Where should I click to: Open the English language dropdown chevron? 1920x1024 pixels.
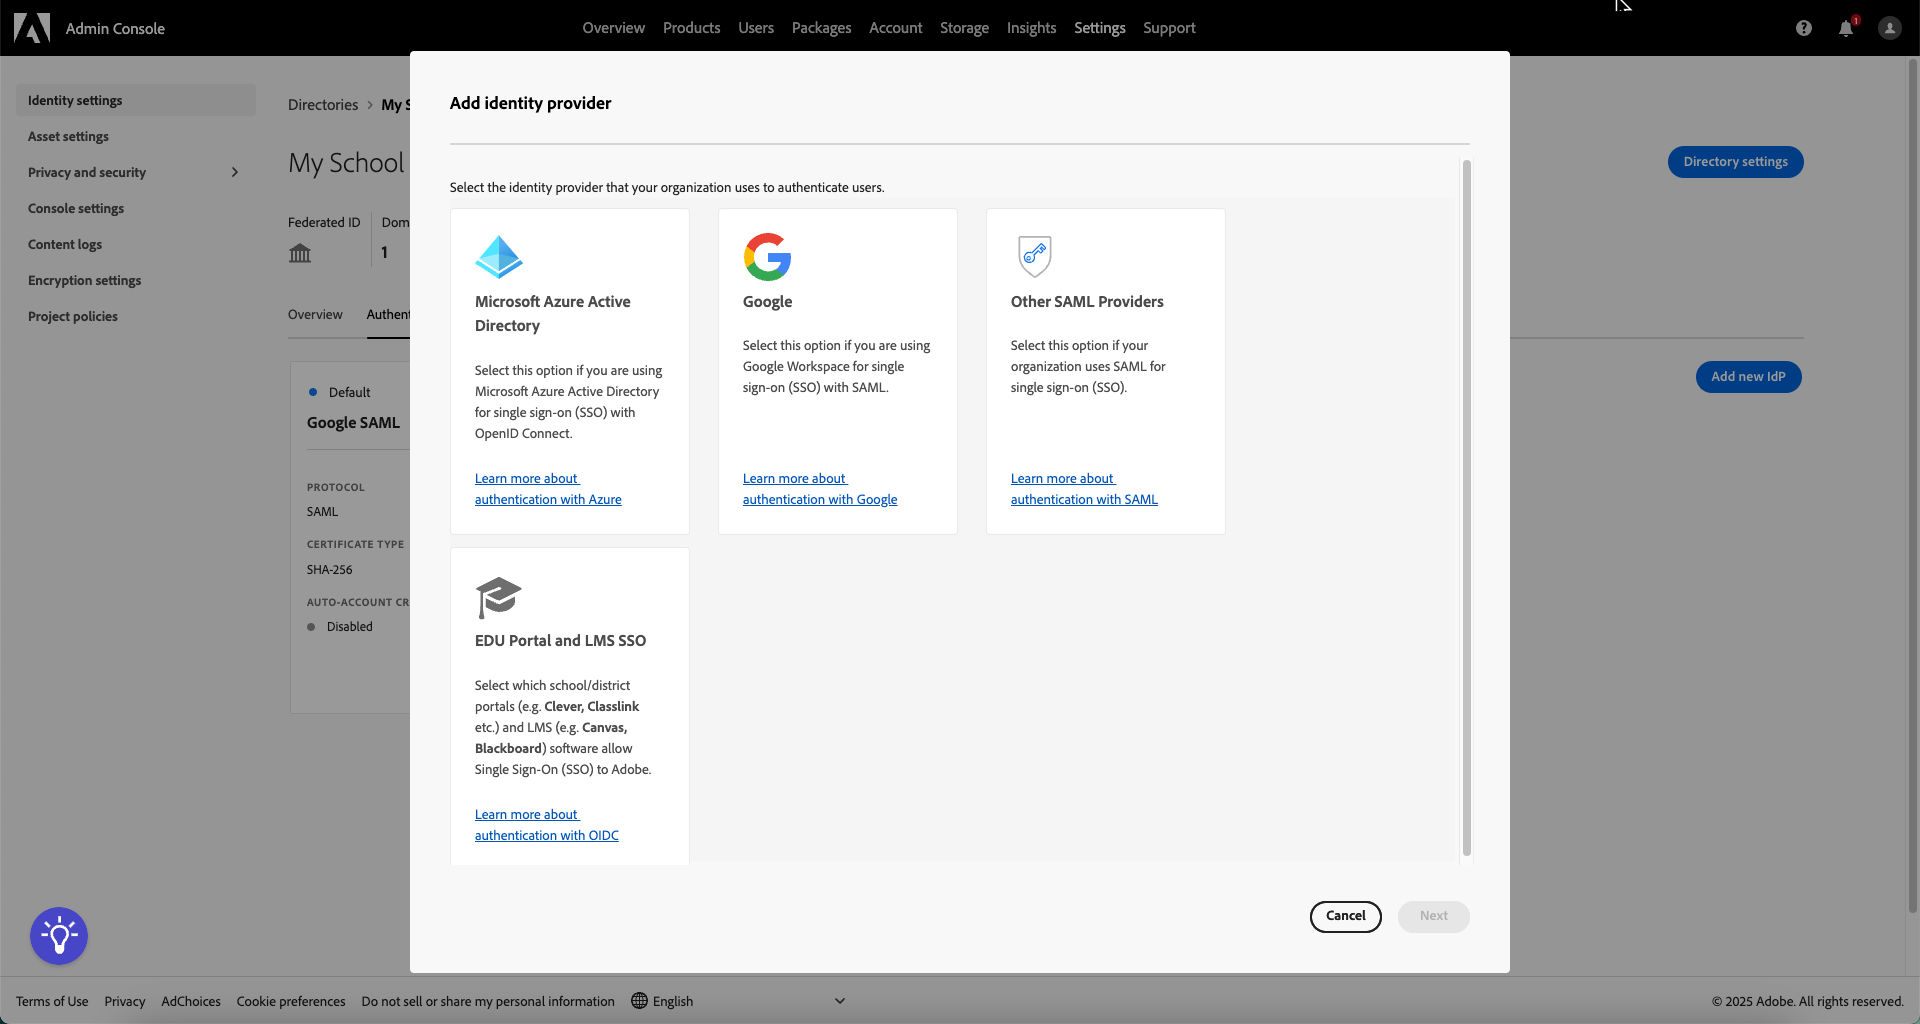tap(840, 1001)
